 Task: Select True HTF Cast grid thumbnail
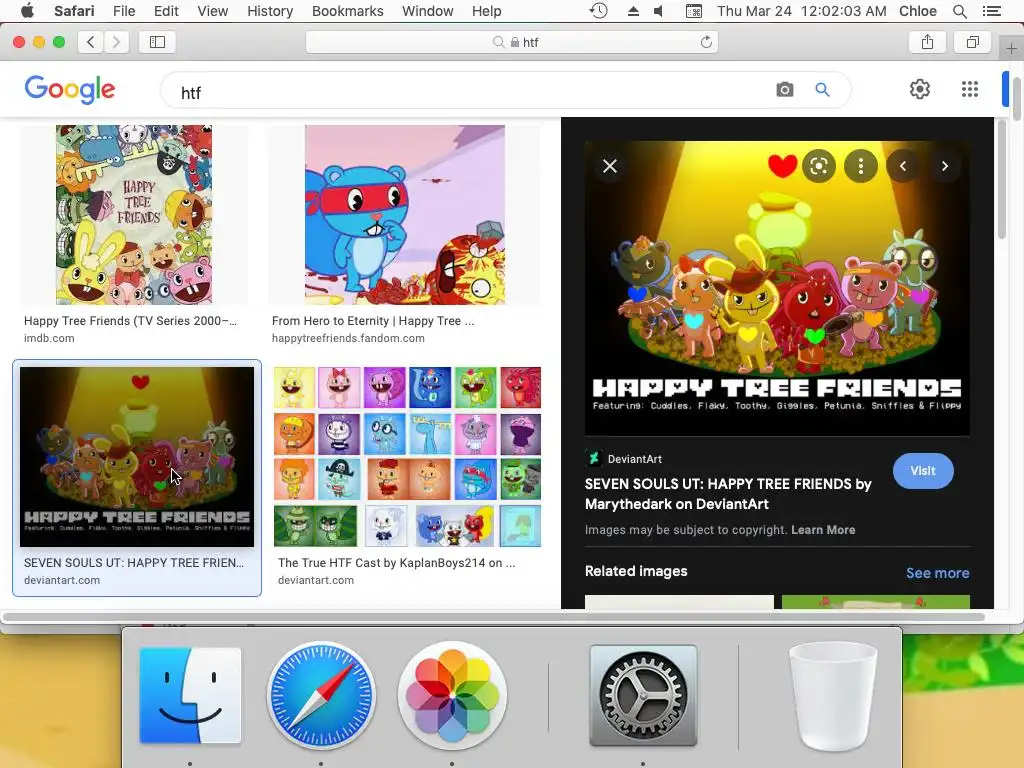click(x=408, y=456)
